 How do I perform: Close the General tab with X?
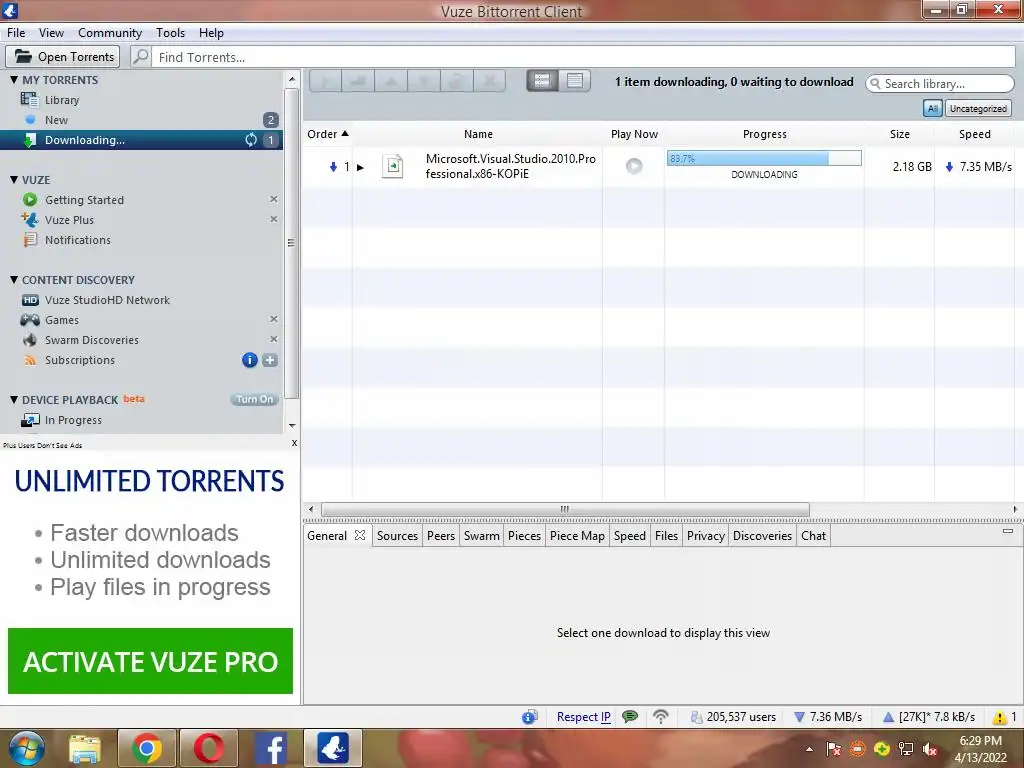coord(360,535)
